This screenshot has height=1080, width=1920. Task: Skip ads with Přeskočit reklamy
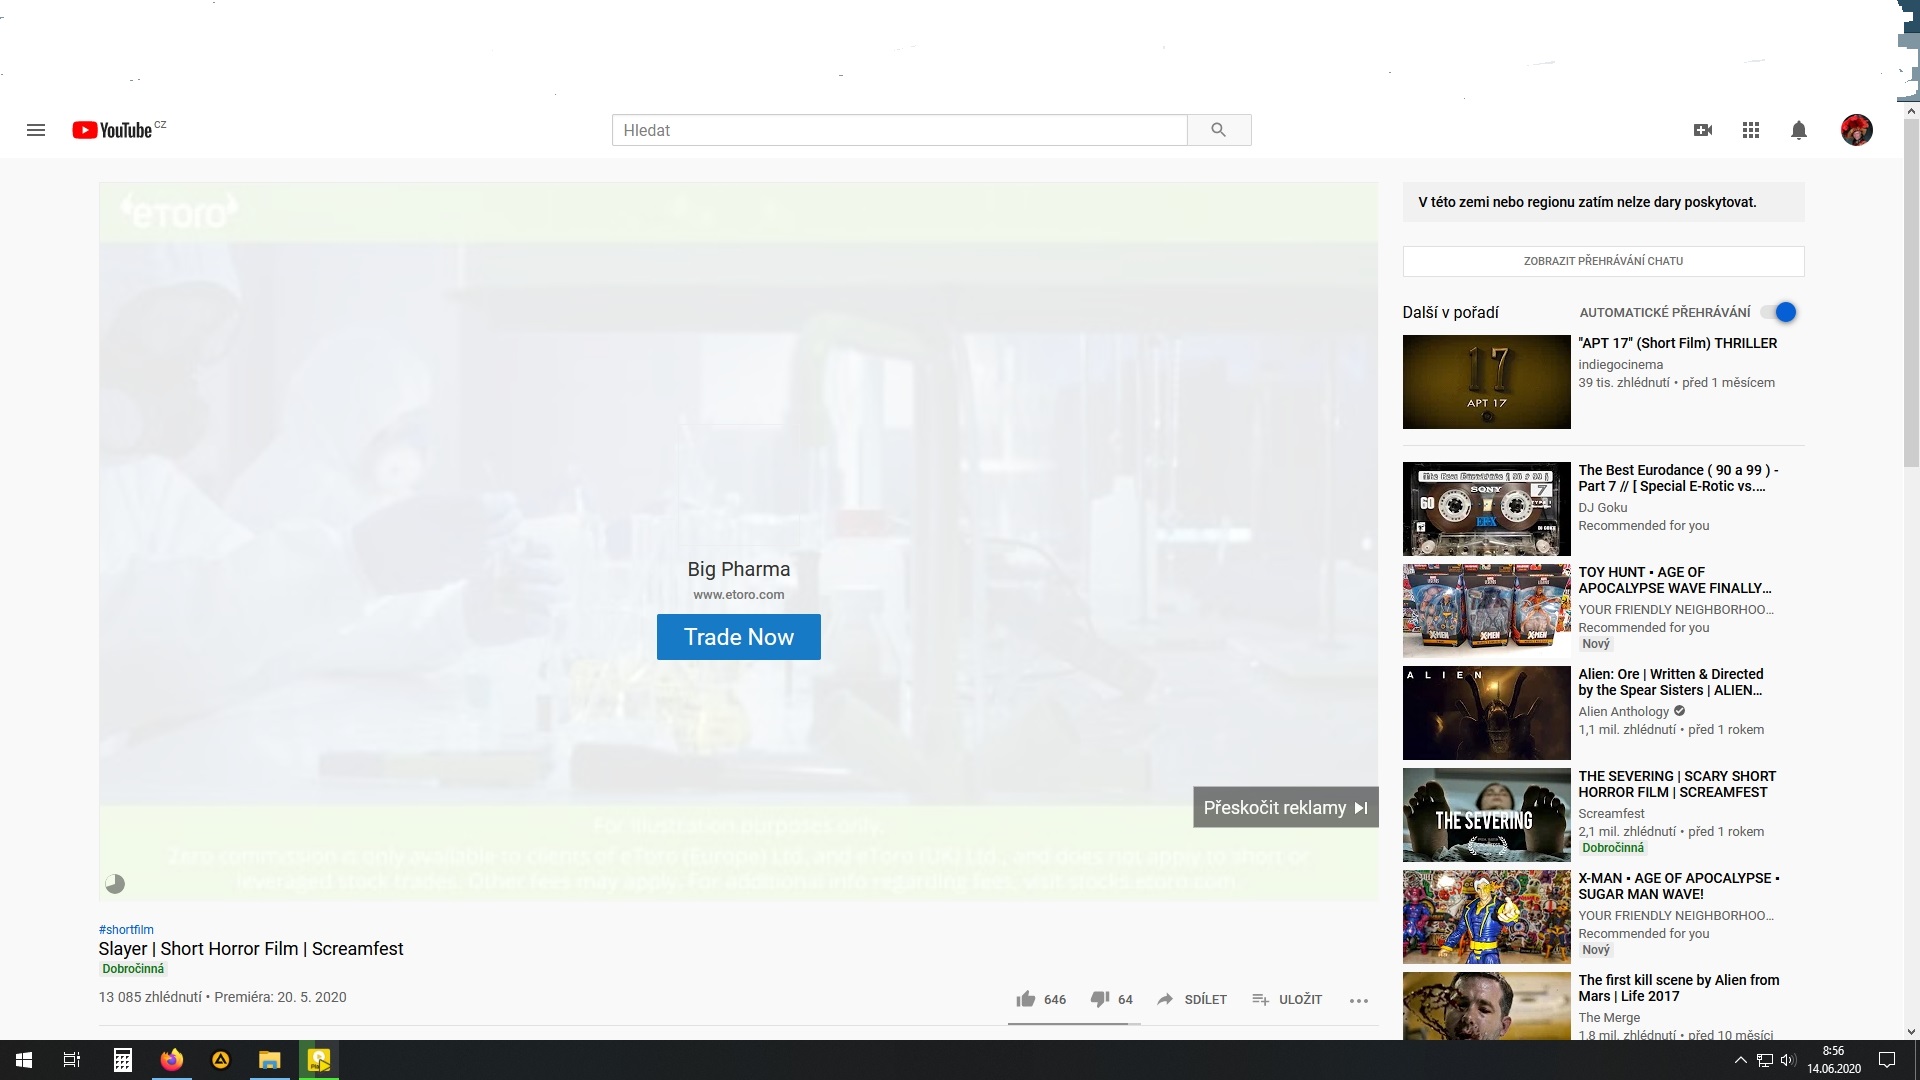(1285, 807)
